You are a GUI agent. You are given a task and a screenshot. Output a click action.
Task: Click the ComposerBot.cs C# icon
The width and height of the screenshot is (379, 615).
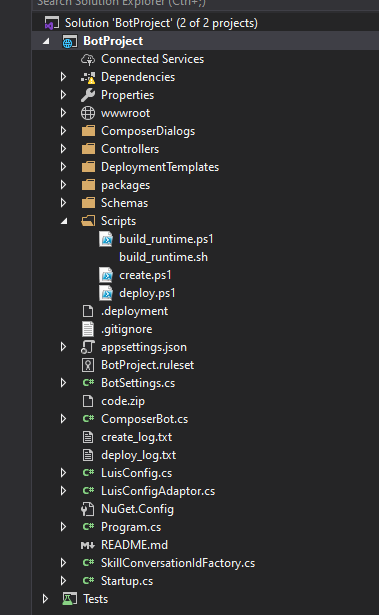(x=88, y=419)
